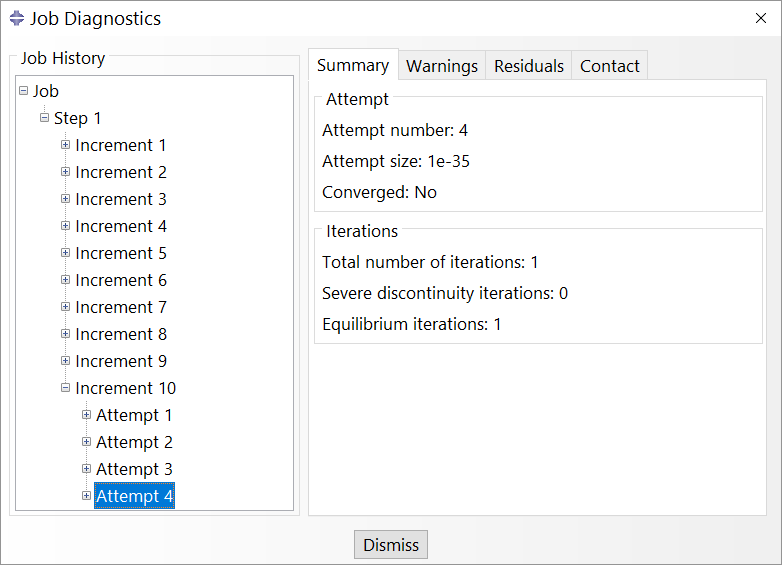
Task: Open the Residuals tab
Action: pyautogui.click(x=529, y=66)
